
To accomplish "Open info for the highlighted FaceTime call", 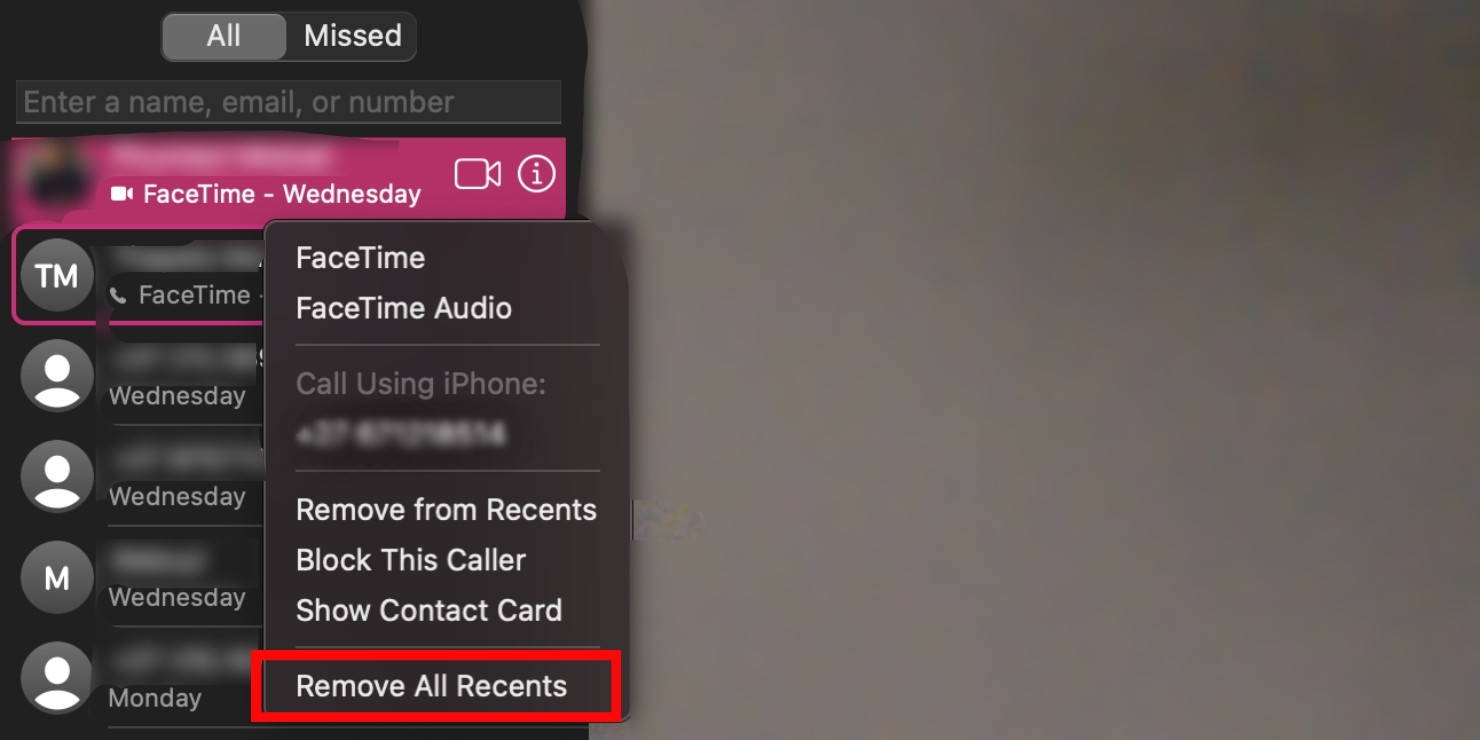I will [536, 174].
